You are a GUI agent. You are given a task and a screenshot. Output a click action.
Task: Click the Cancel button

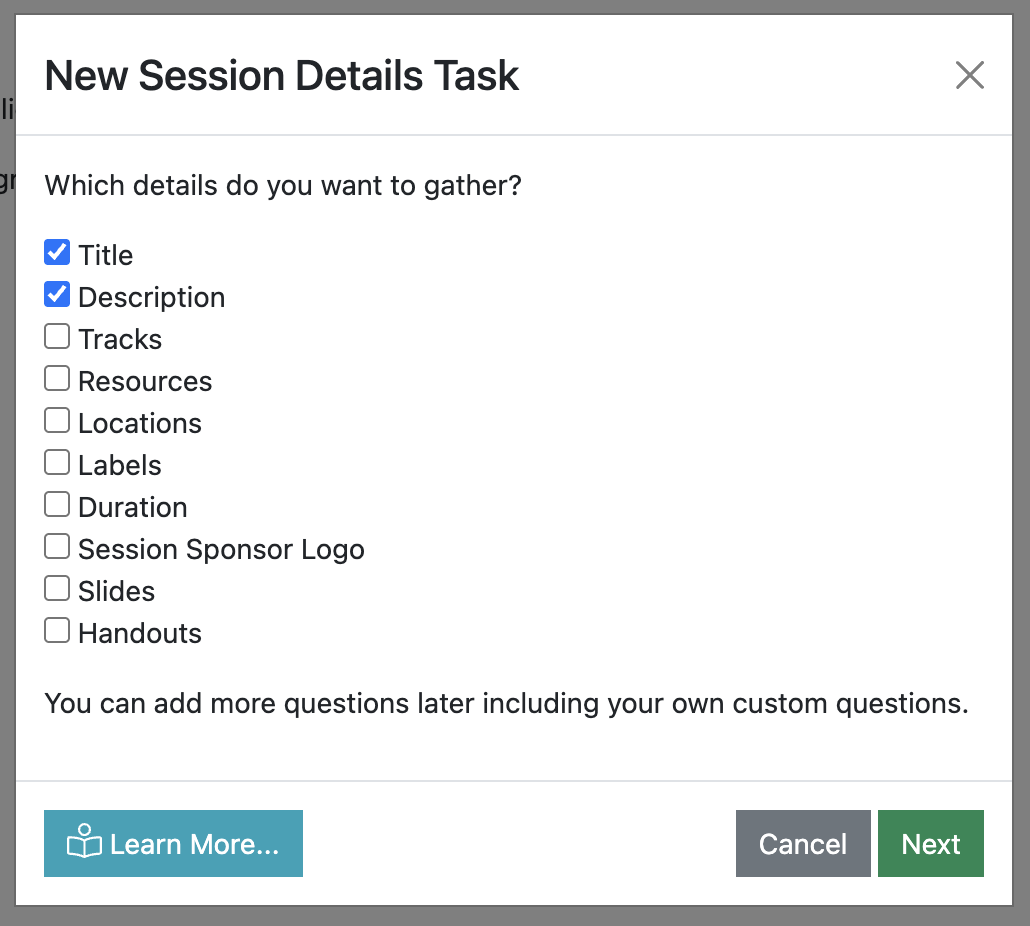803,843
